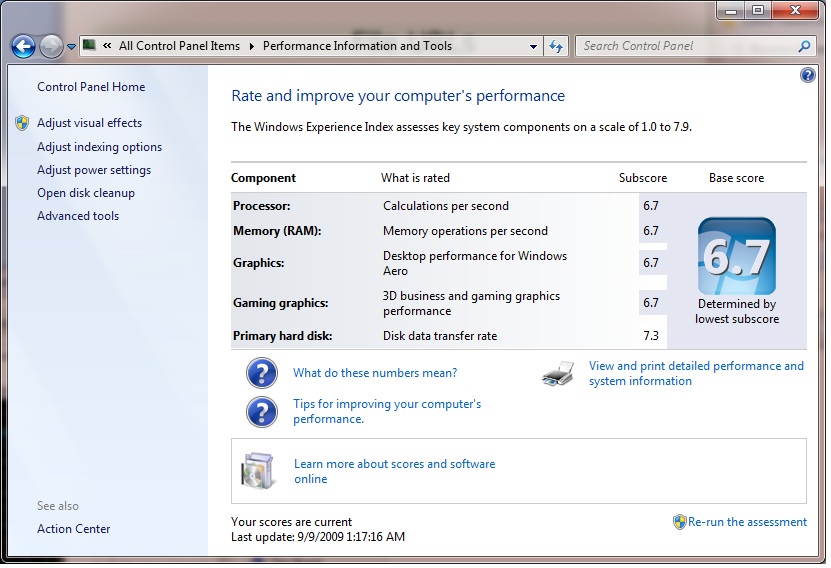This screenshot has height=568, width=831.
Task: Open Action Center under See also
Action: coord(74,529)
